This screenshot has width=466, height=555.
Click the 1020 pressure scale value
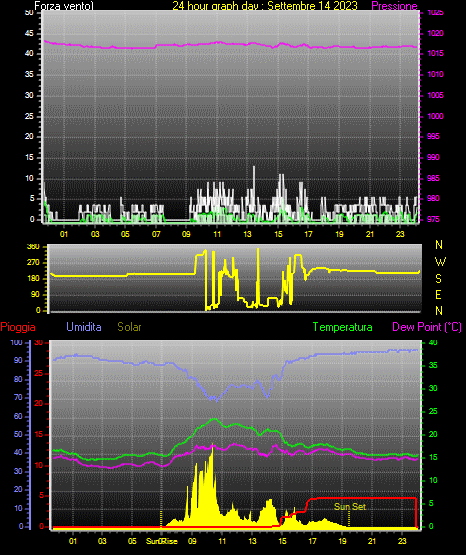coord(435,33)
